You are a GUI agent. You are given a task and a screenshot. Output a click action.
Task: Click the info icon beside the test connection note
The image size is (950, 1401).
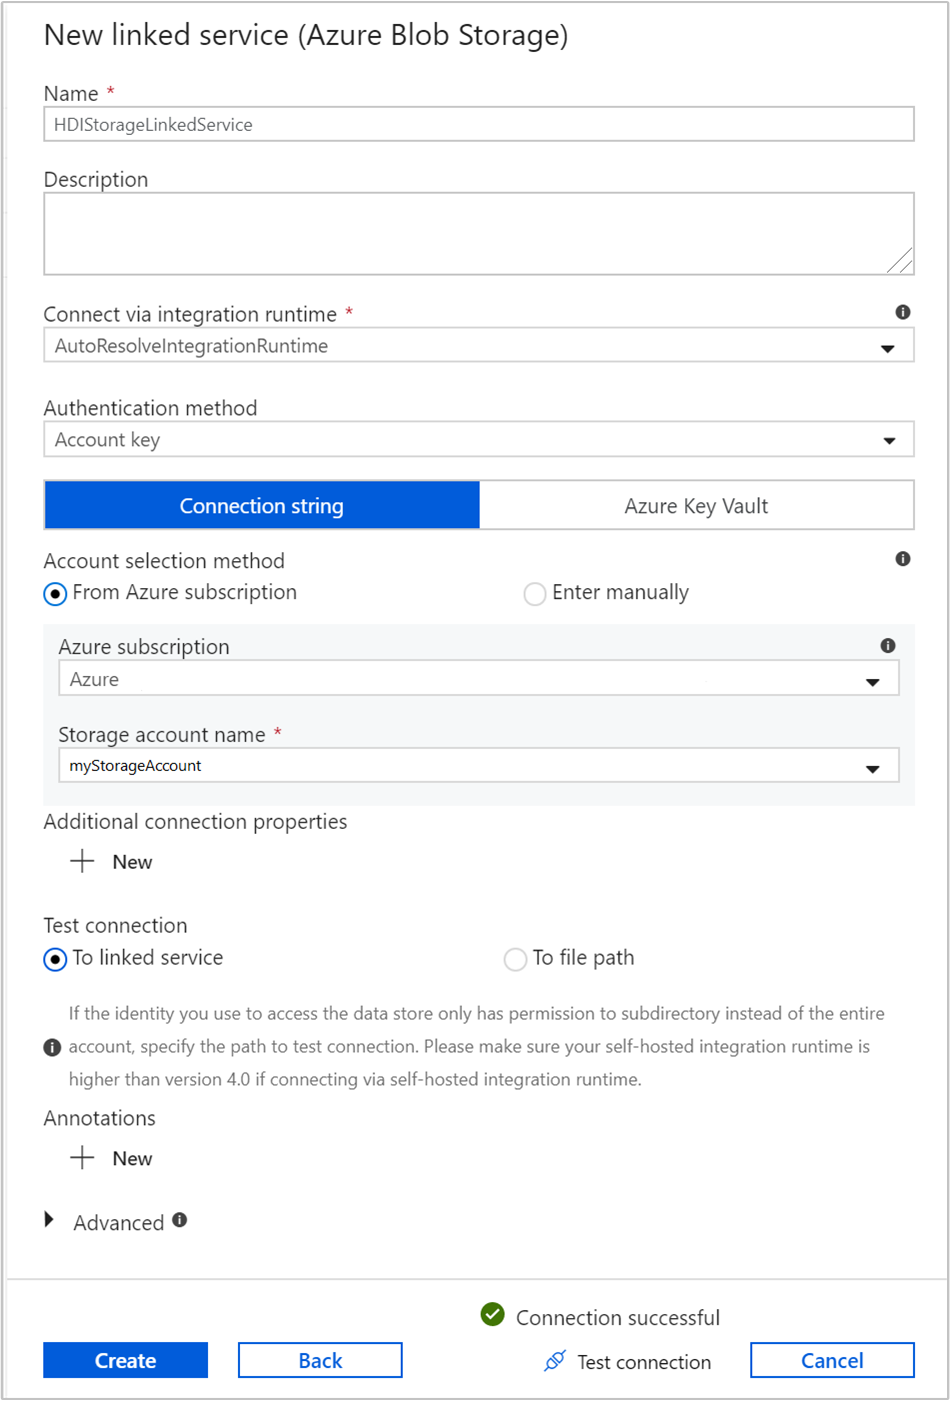[x=51, y=1046]
